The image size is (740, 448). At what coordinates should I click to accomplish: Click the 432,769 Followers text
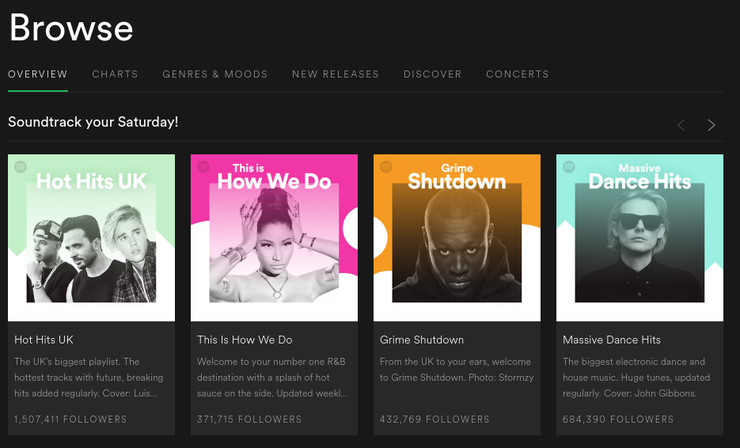(435, 419)
